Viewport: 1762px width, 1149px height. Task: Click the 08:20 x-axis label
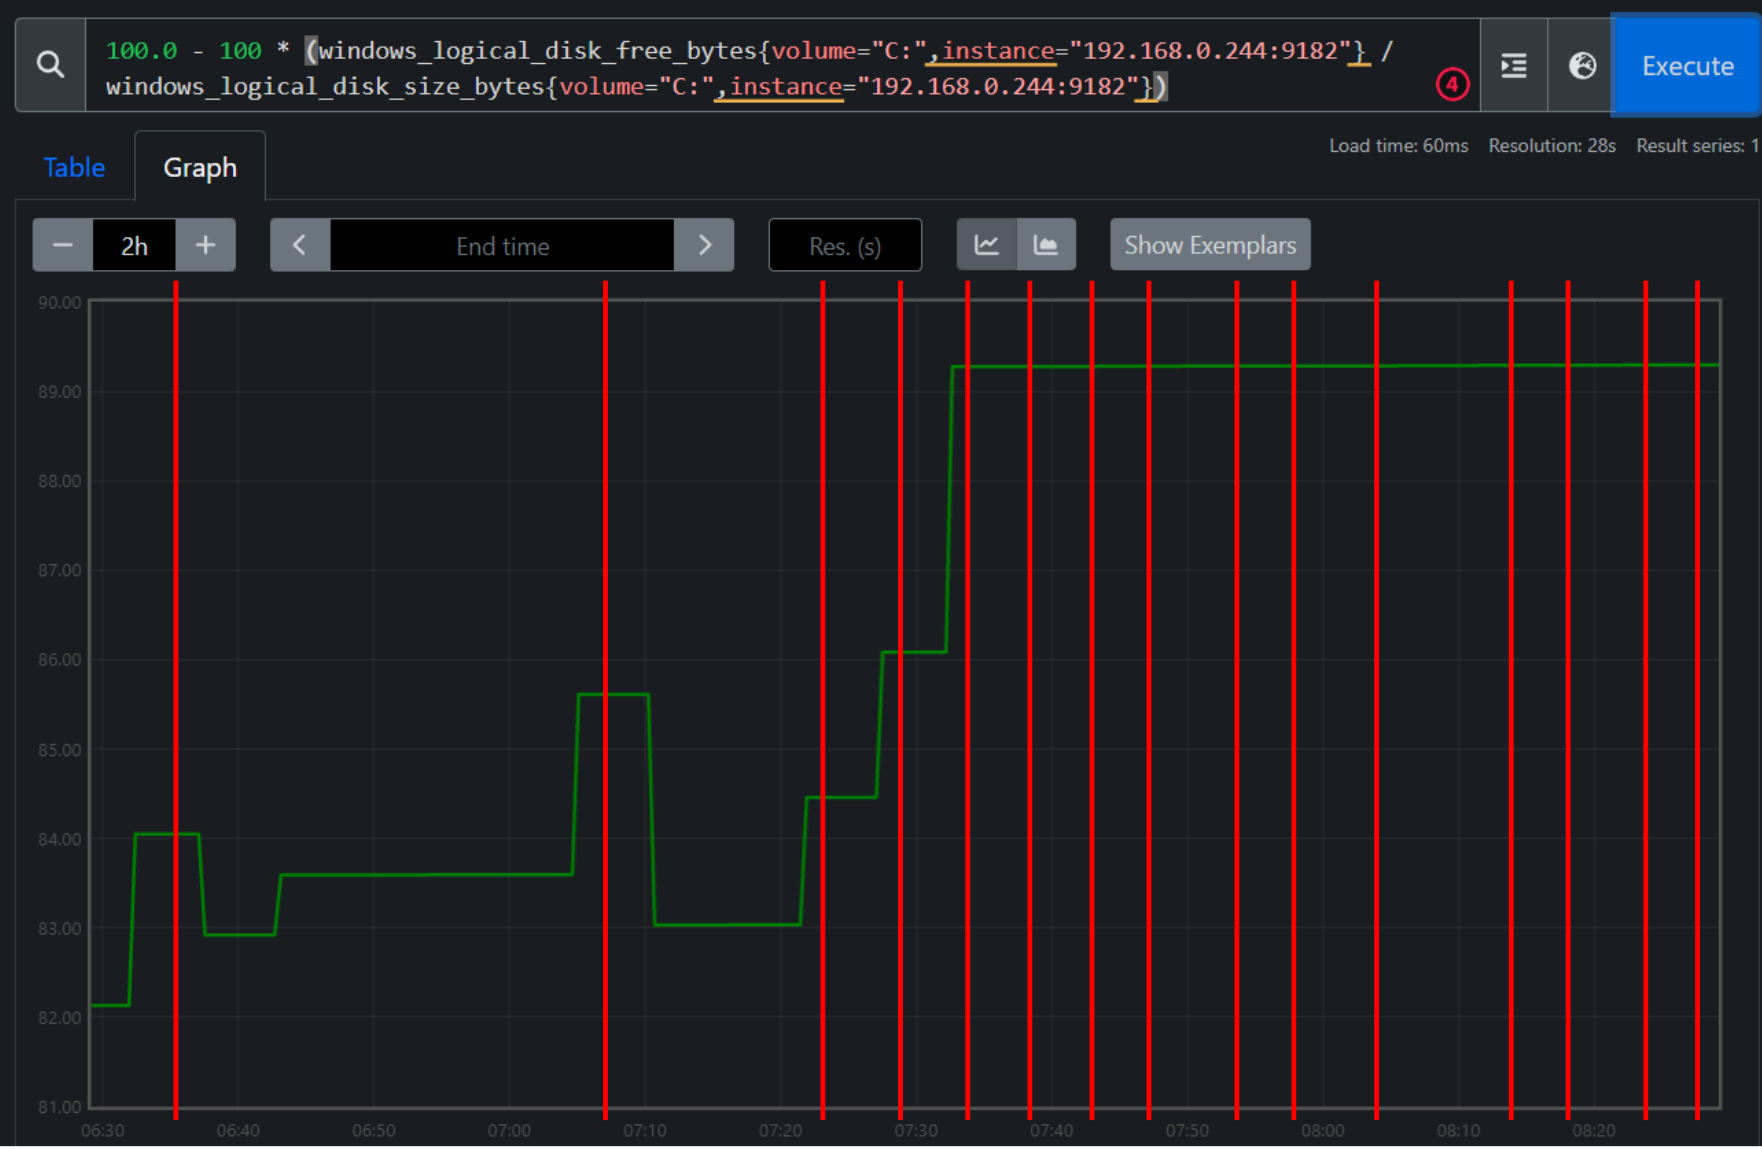pos(1594,1131)
